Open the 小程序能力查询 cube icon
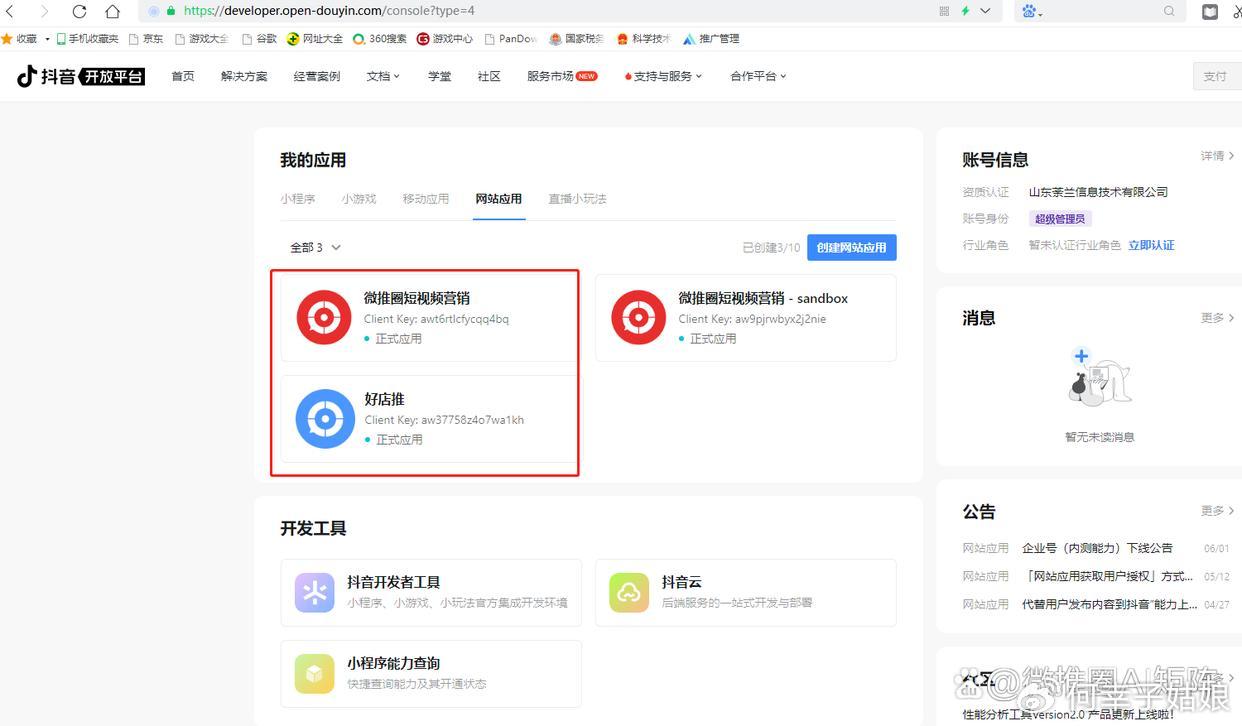This screenshot has height=726, width=1242. 315,673
